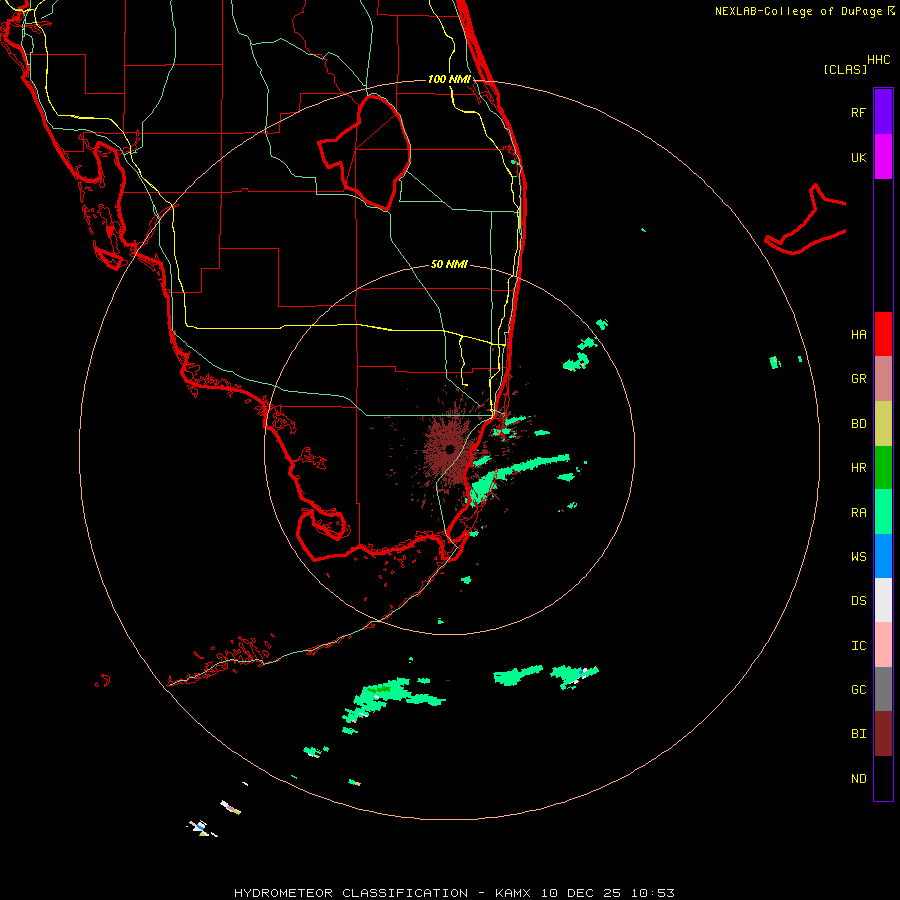Click the UK legend label
Image resolution: width=900 pixels, height=900 pixels.
point(858,157)
